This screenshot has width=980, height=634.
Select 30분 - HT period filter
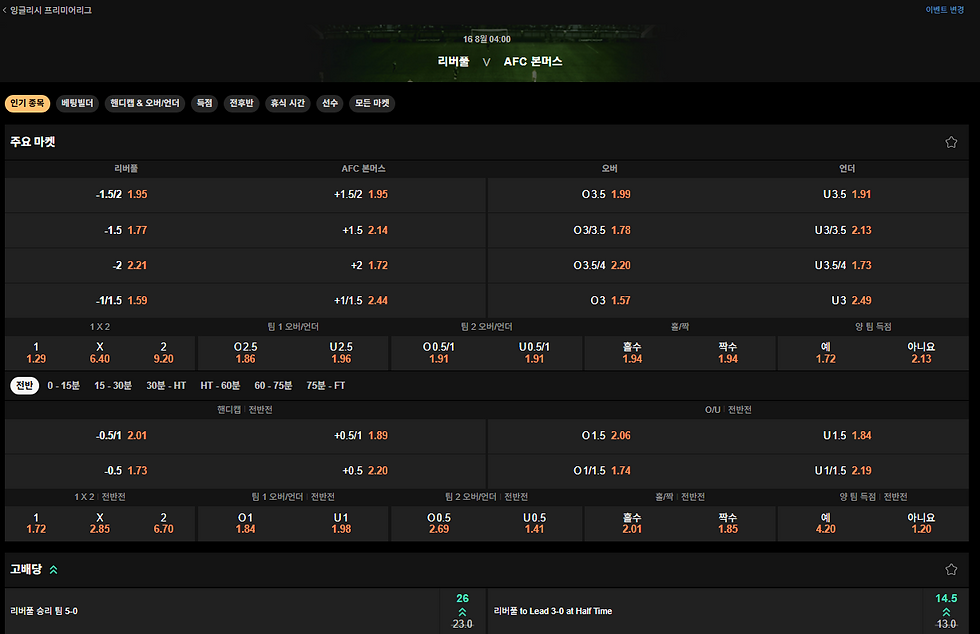pos(166,385)
